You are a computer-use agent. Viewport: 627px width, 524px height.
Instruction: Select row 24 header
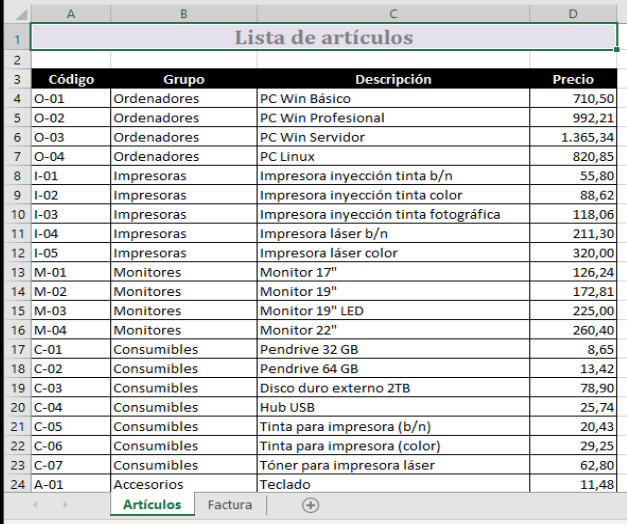point(17,484)
